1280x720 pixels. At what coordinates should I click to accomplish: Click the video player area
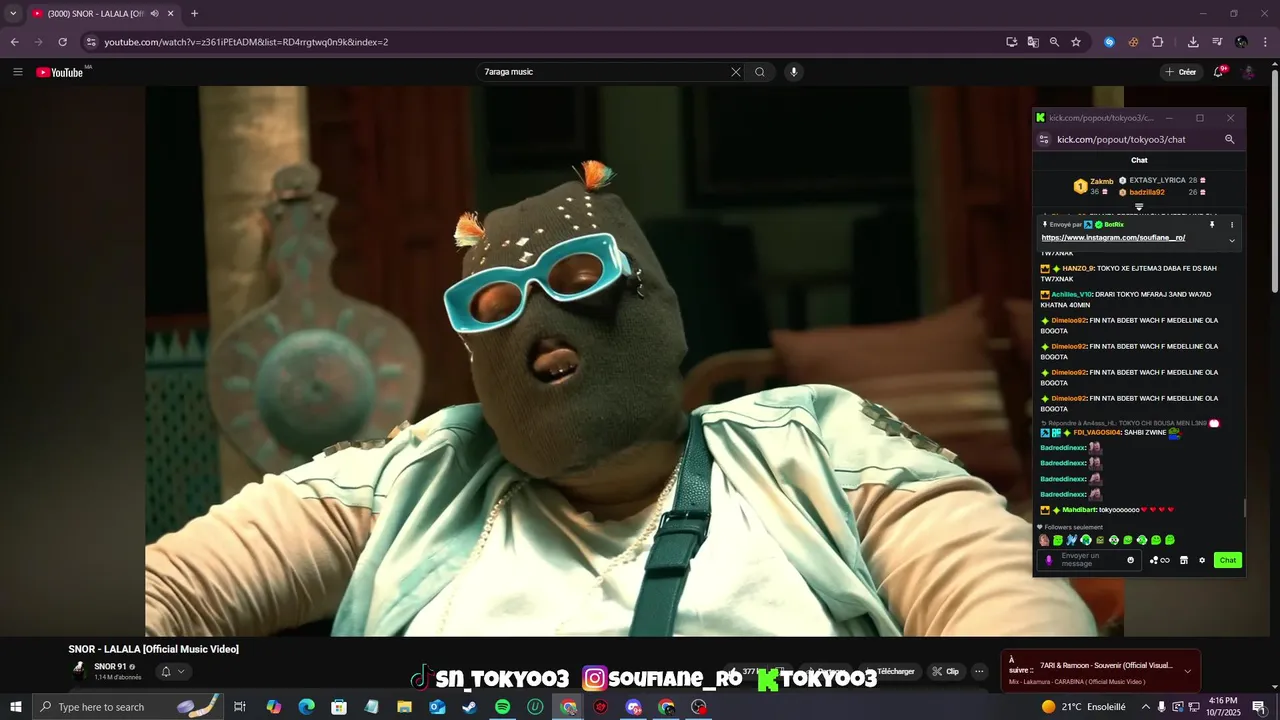pos(634,360)
